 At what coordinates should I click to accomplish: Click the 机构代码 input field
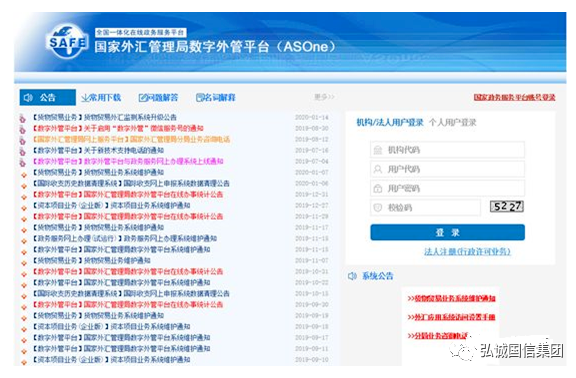(447, 150)
